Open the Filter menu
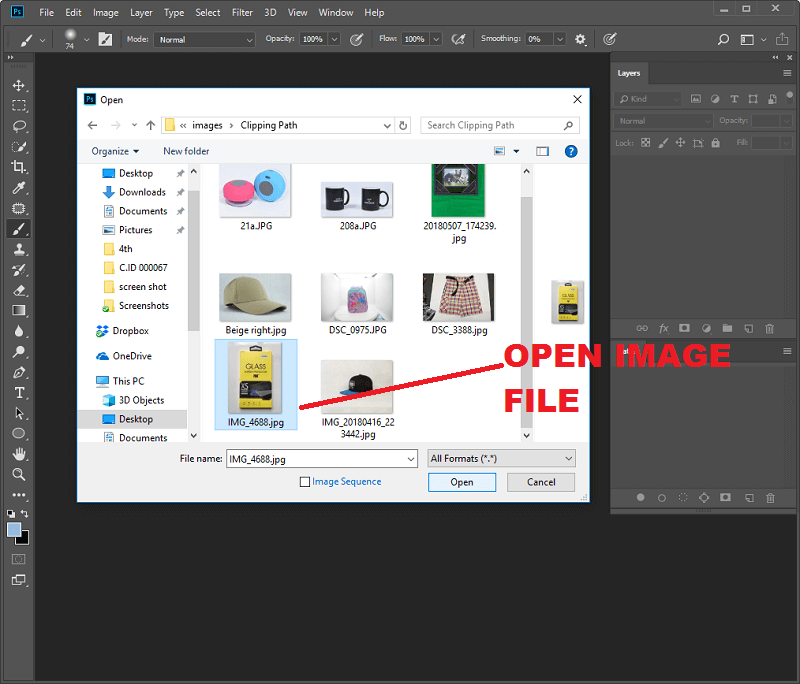Screen dimensions: 800x684 point(242,13)
